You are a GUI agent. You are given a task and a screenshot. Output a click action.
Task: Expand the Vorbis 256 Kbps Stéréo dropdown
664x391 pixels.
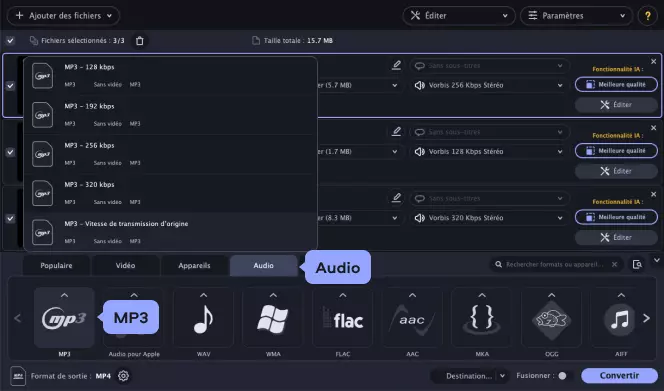489,86
